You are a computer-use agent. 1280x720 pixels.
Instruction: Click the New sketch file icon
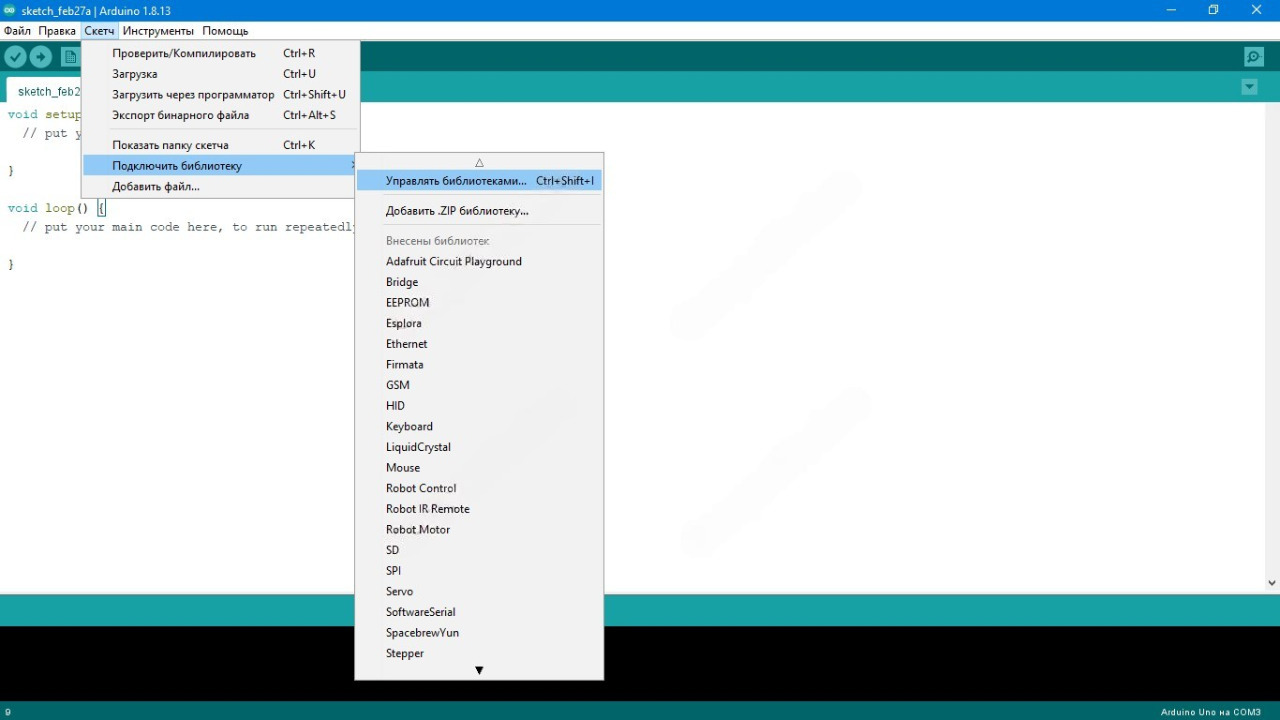(69, 57)
